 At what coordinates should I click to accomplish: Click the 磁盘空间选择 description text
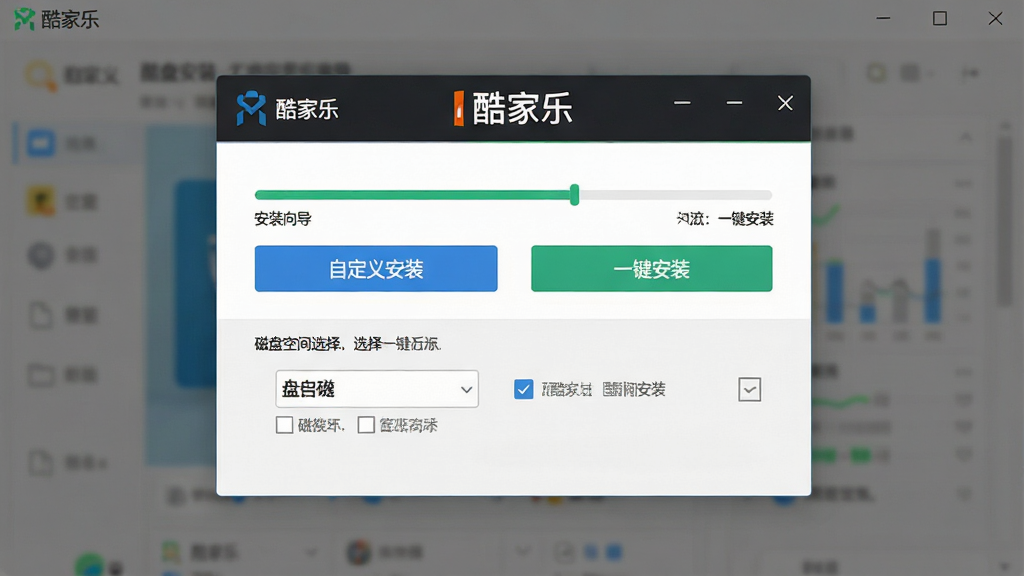(x=347, y=344)
